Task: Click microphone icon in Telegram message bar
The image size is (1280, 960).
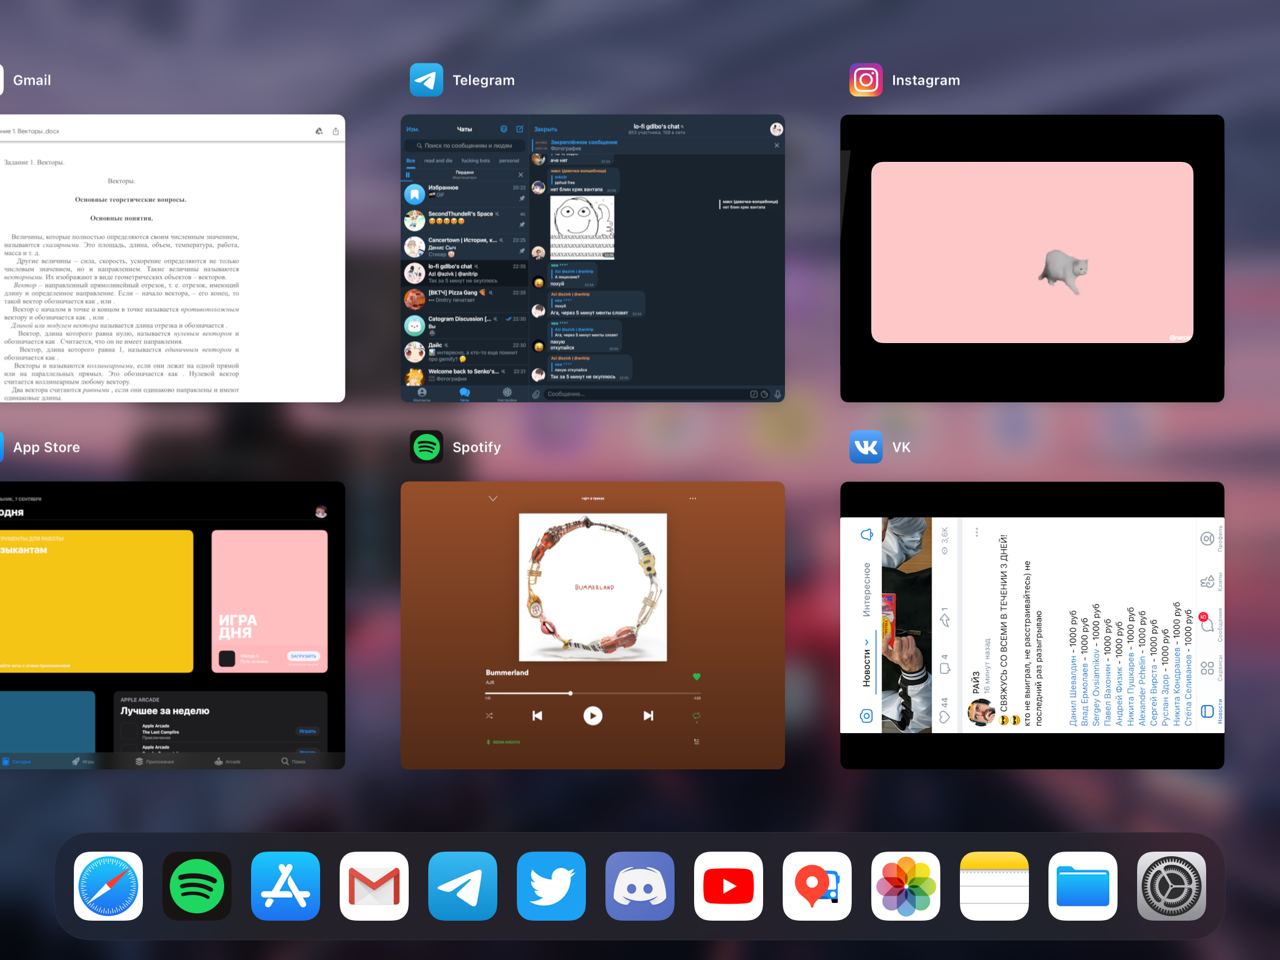Action: (x=777, y=394)
